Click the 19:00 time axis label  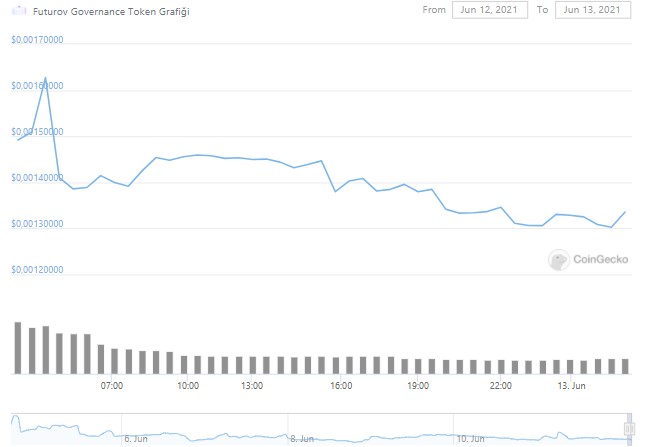pos(417,386)
